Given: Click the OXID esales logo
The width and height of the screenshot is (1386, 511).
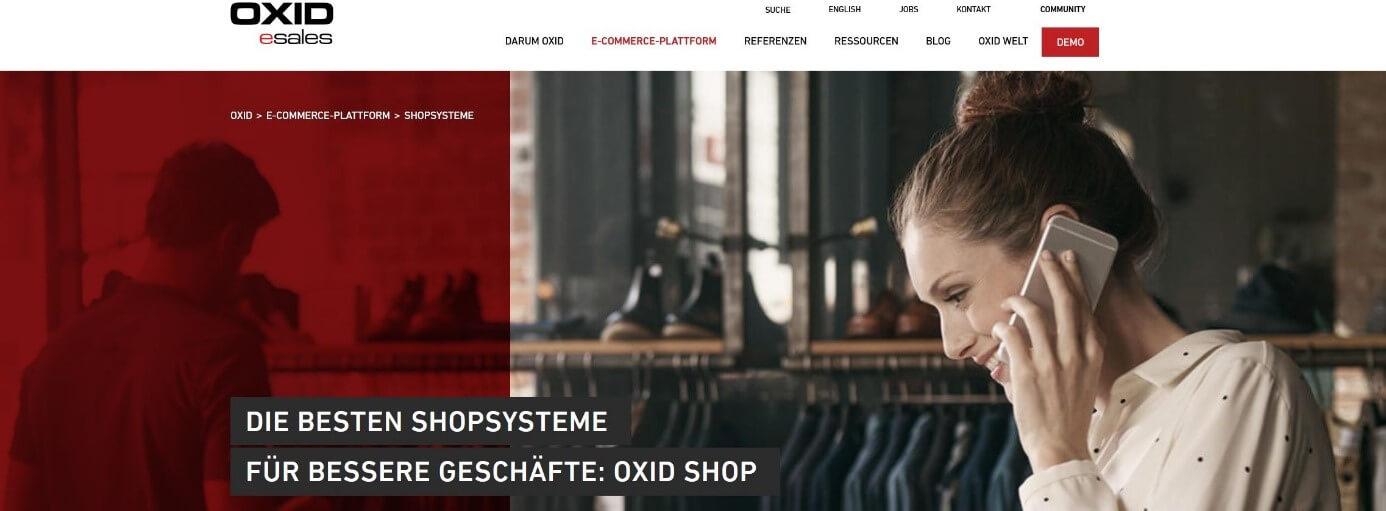Looking at the screenshot, I should [281, 23].
